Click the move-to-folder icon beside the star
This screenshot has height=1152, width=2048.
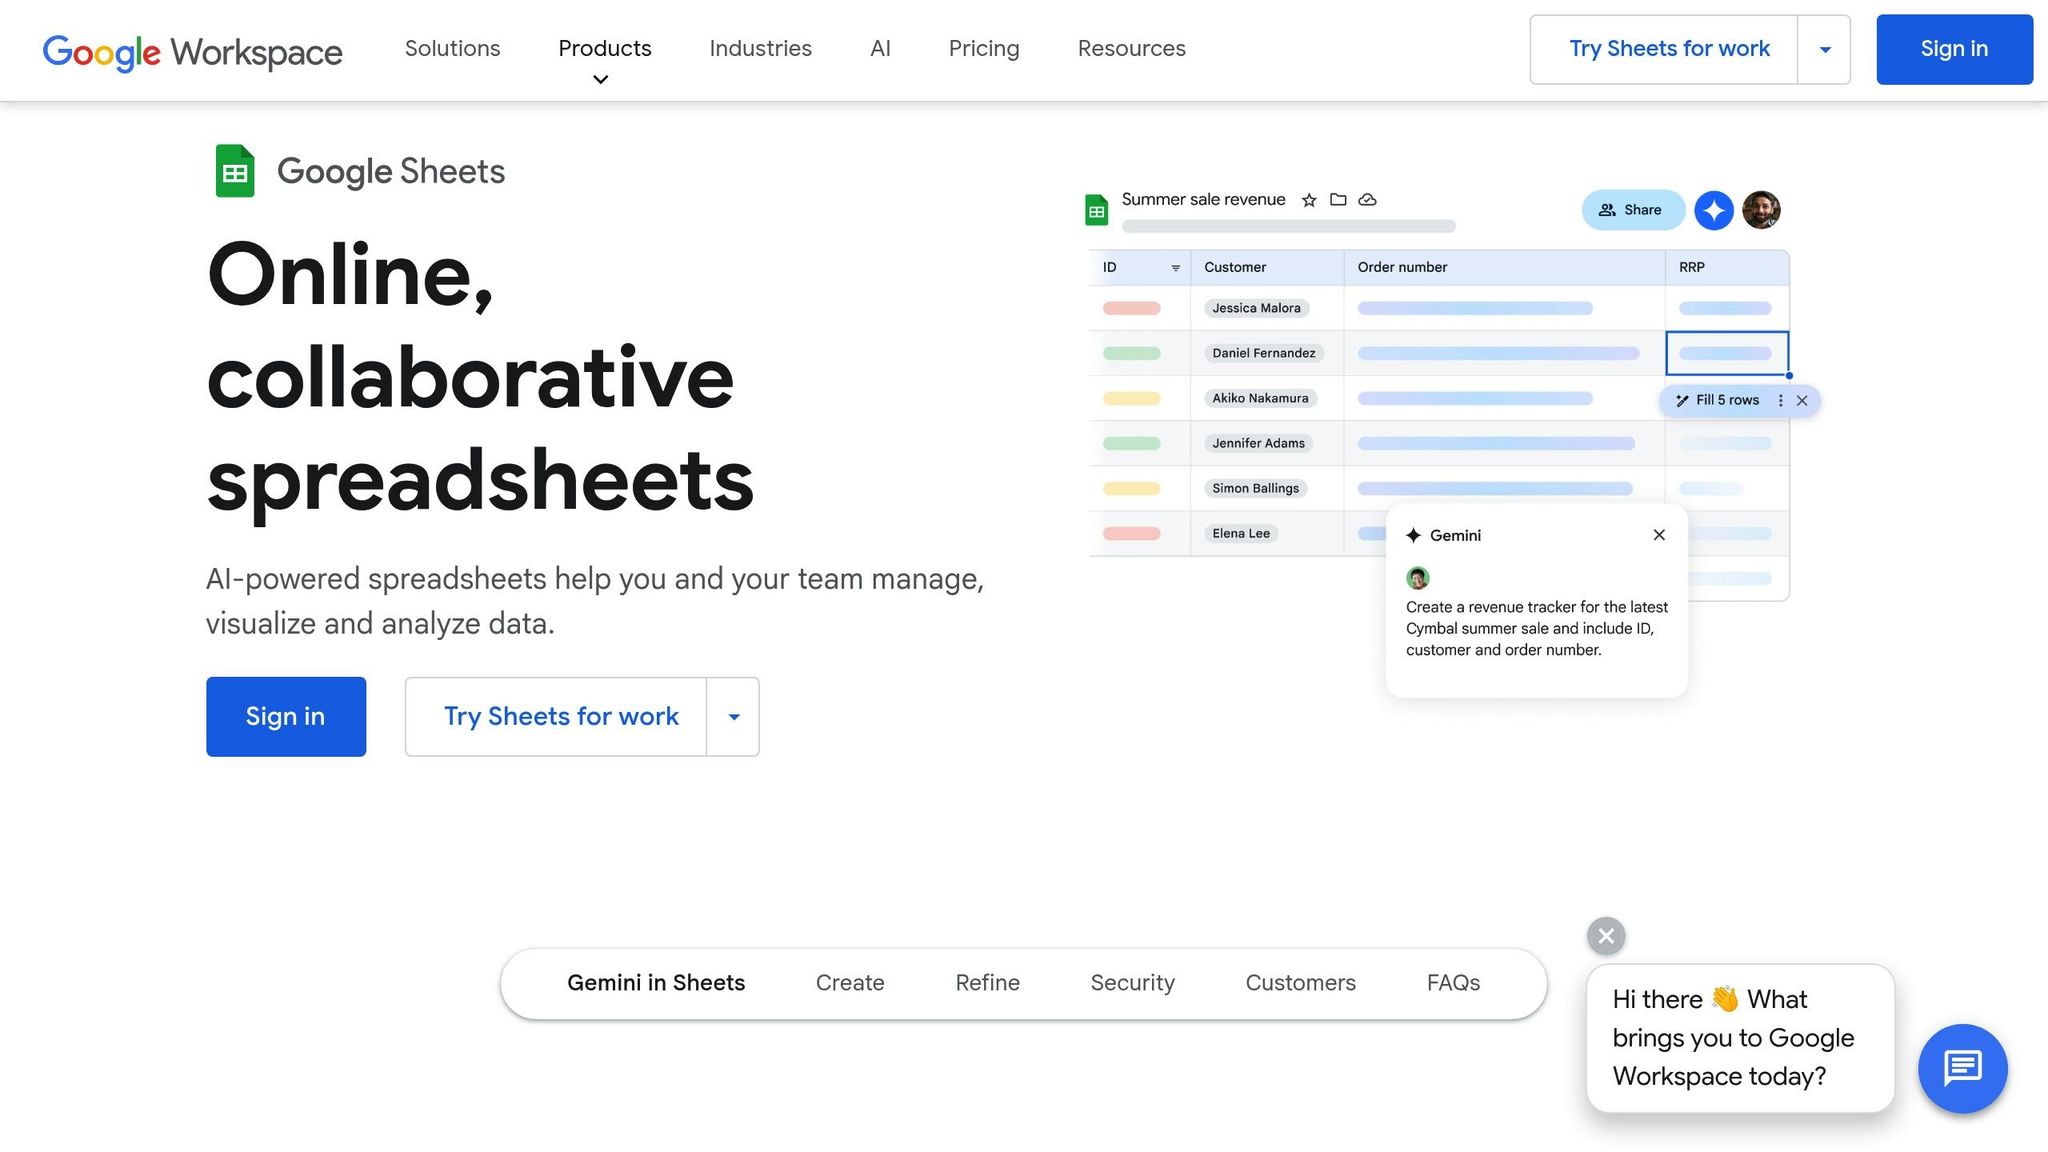coord(1338,199)
